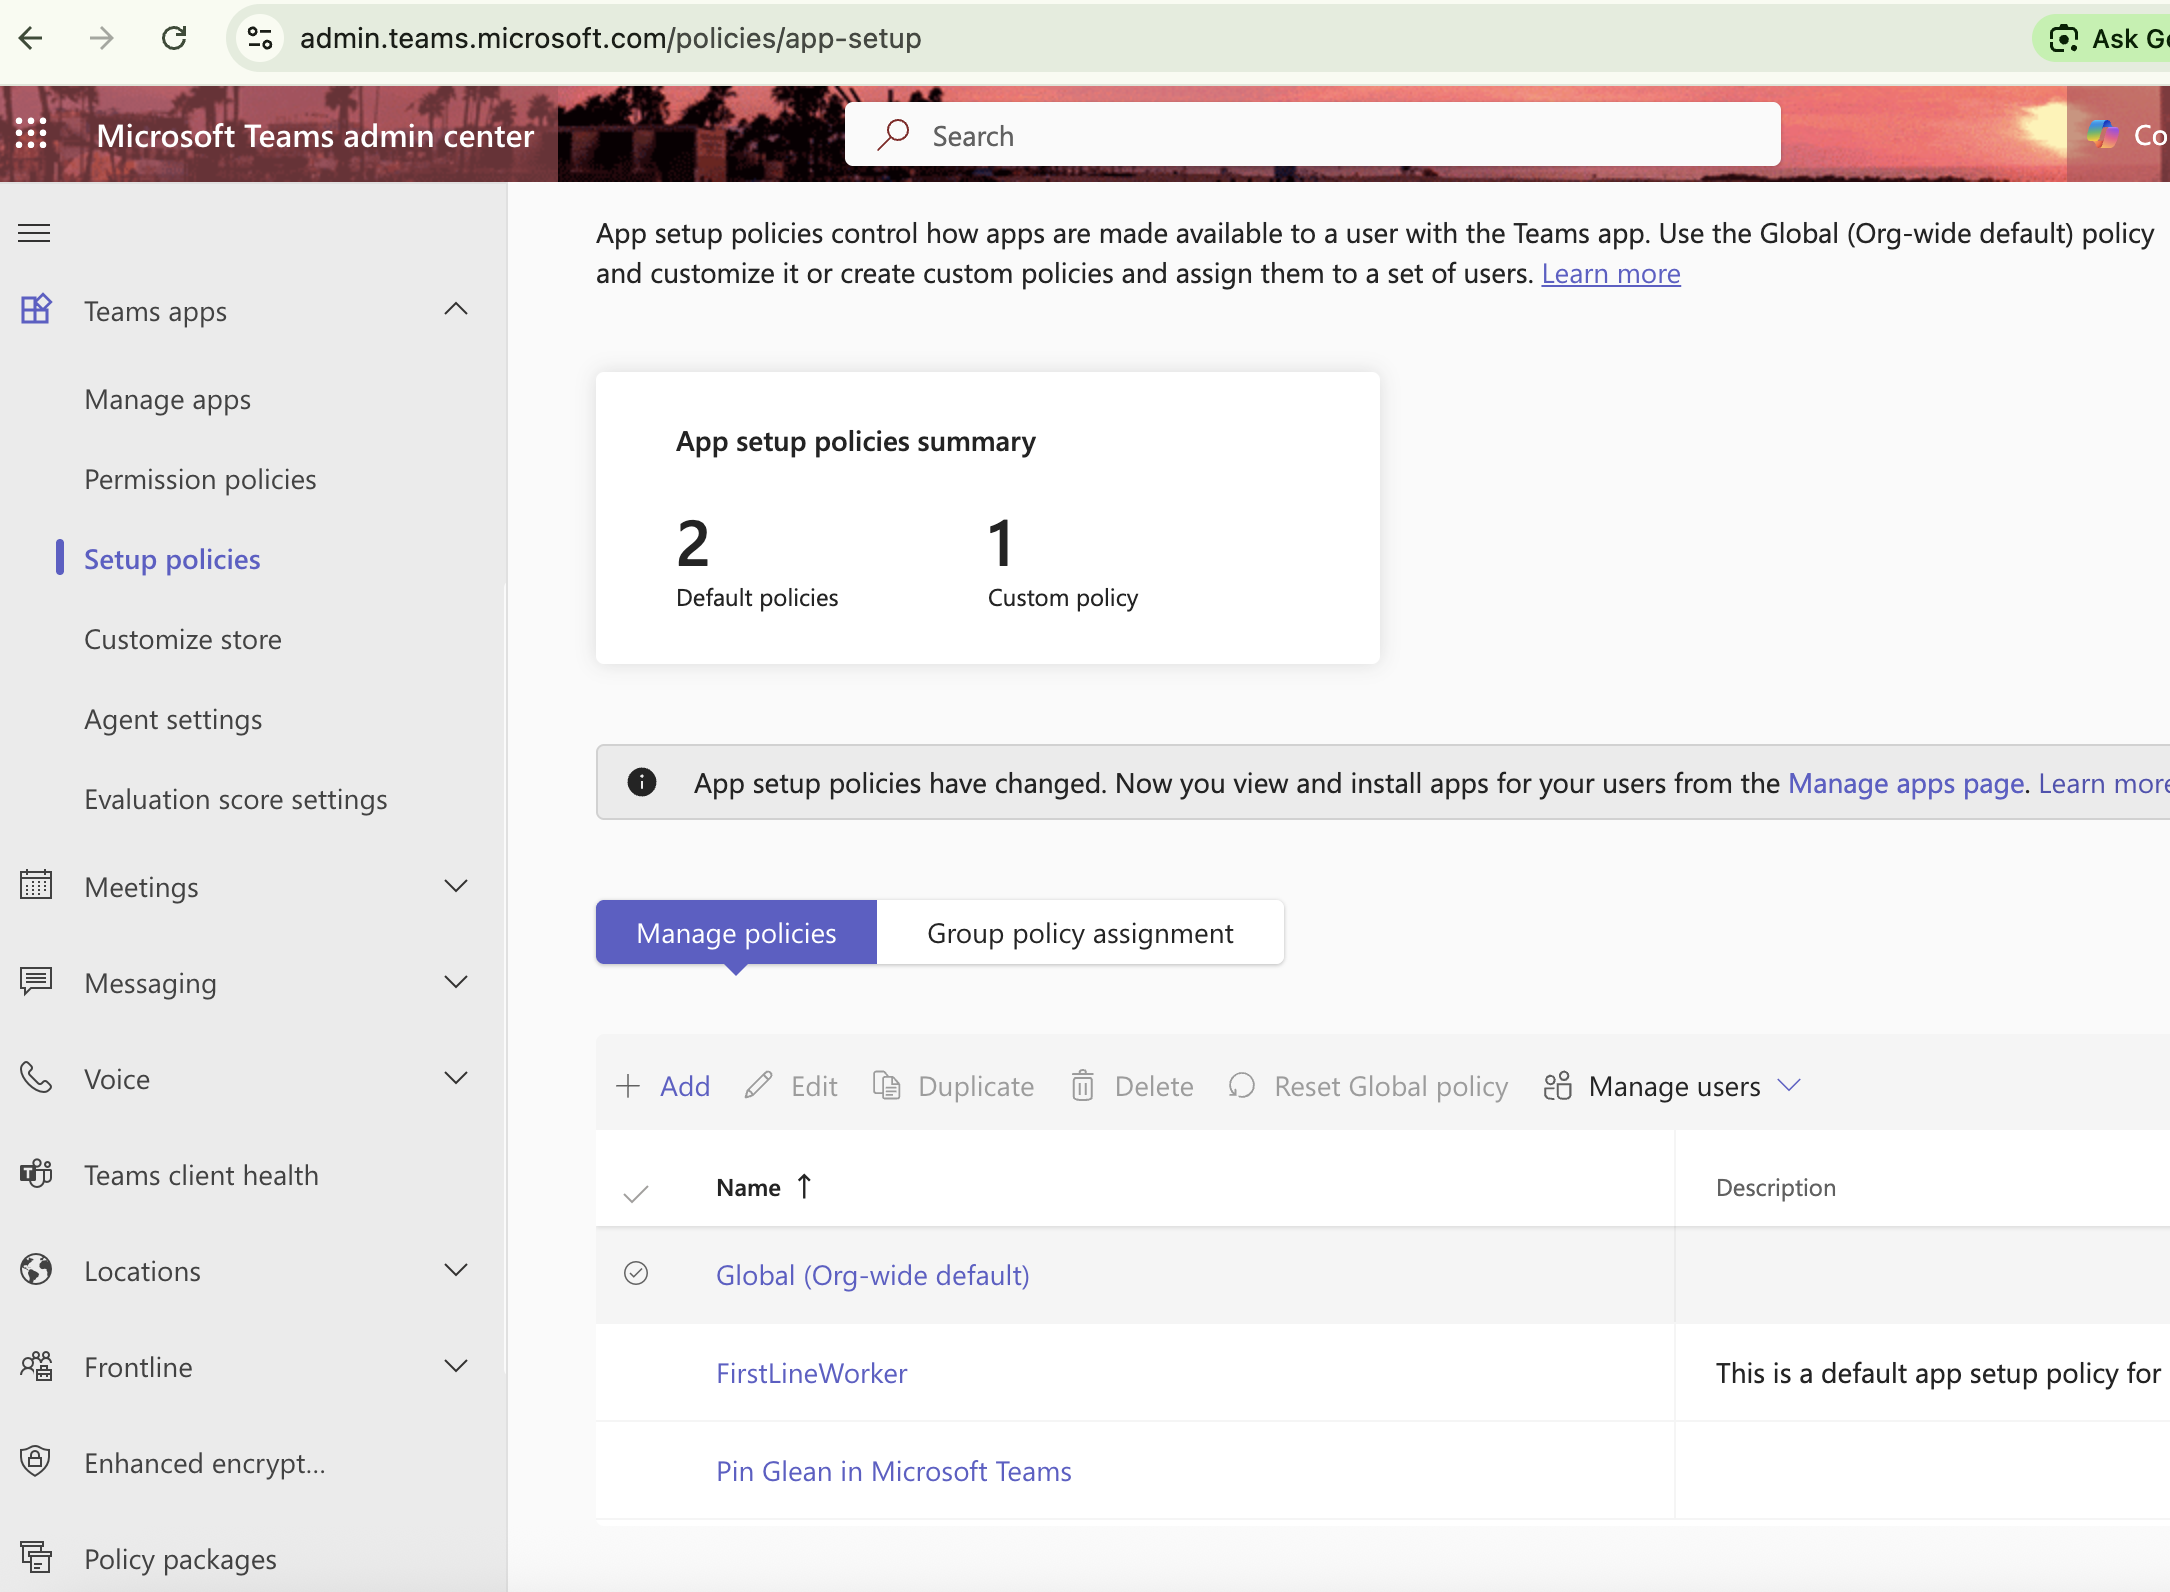This screenshot has height=1592, width=2170.
Task: Toggle the select-all checkmark in table header
Action: [x=636, y=1192]
